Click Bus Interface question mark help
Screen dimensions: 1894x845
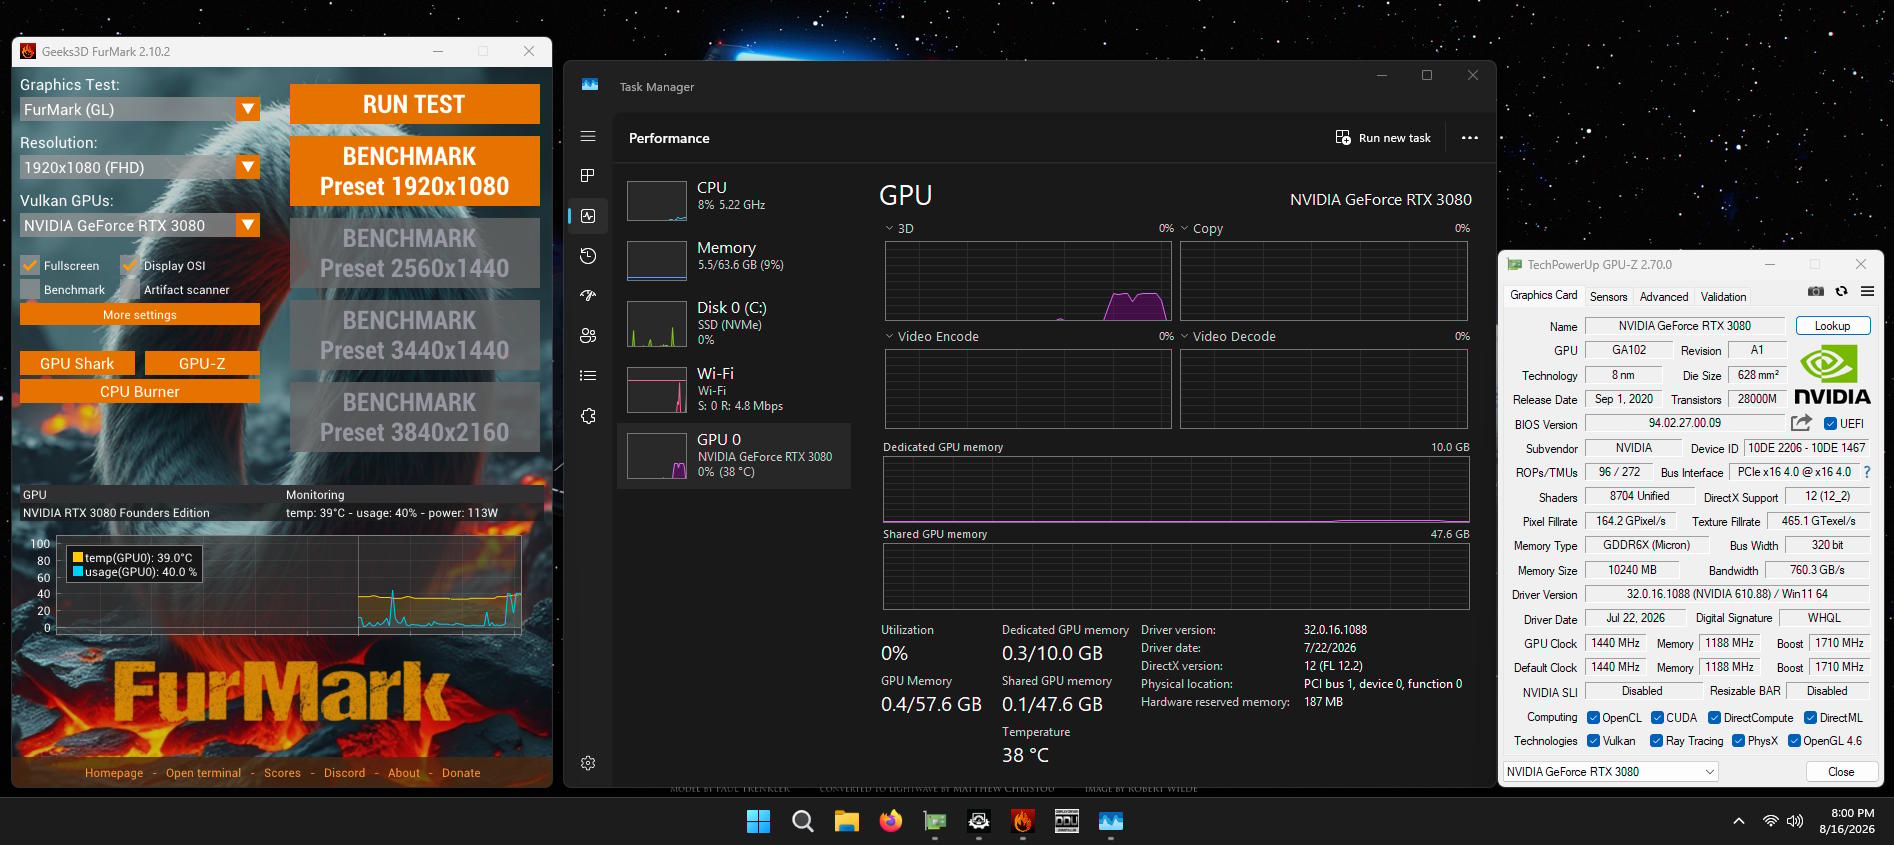[1866, 472]
